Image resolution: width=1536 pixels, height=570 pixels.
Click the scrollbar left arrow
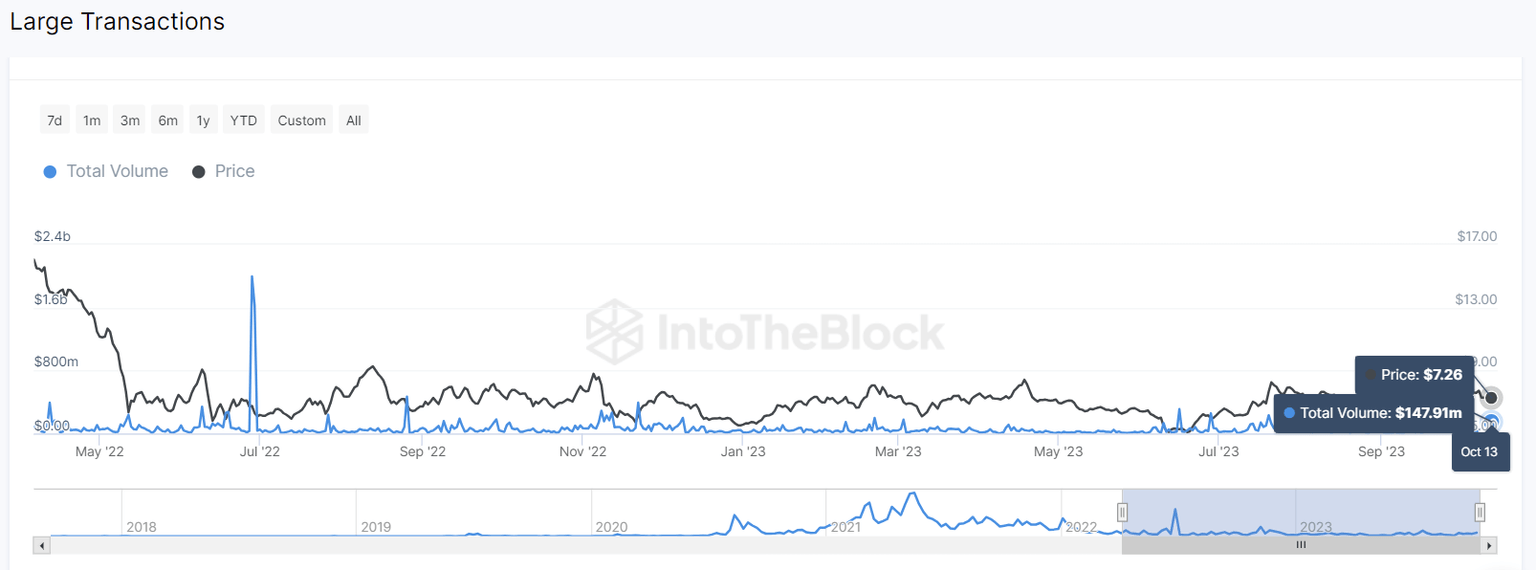coord(41,546)
